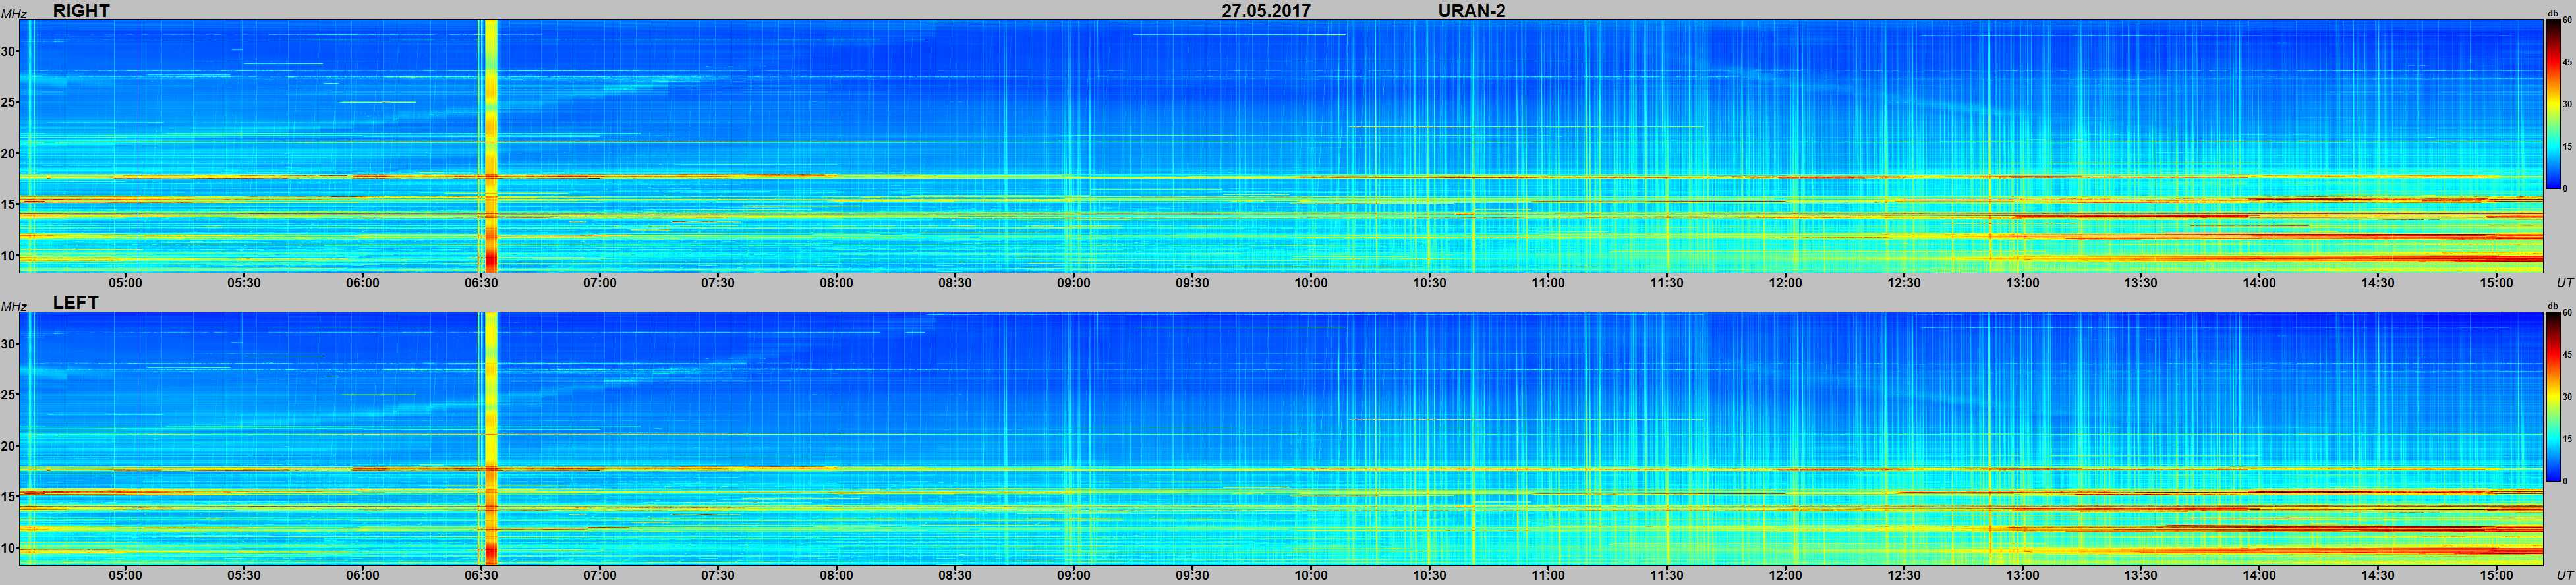Click the 20 MHz tick of the RIGHT panel

[x=9, y=153]
